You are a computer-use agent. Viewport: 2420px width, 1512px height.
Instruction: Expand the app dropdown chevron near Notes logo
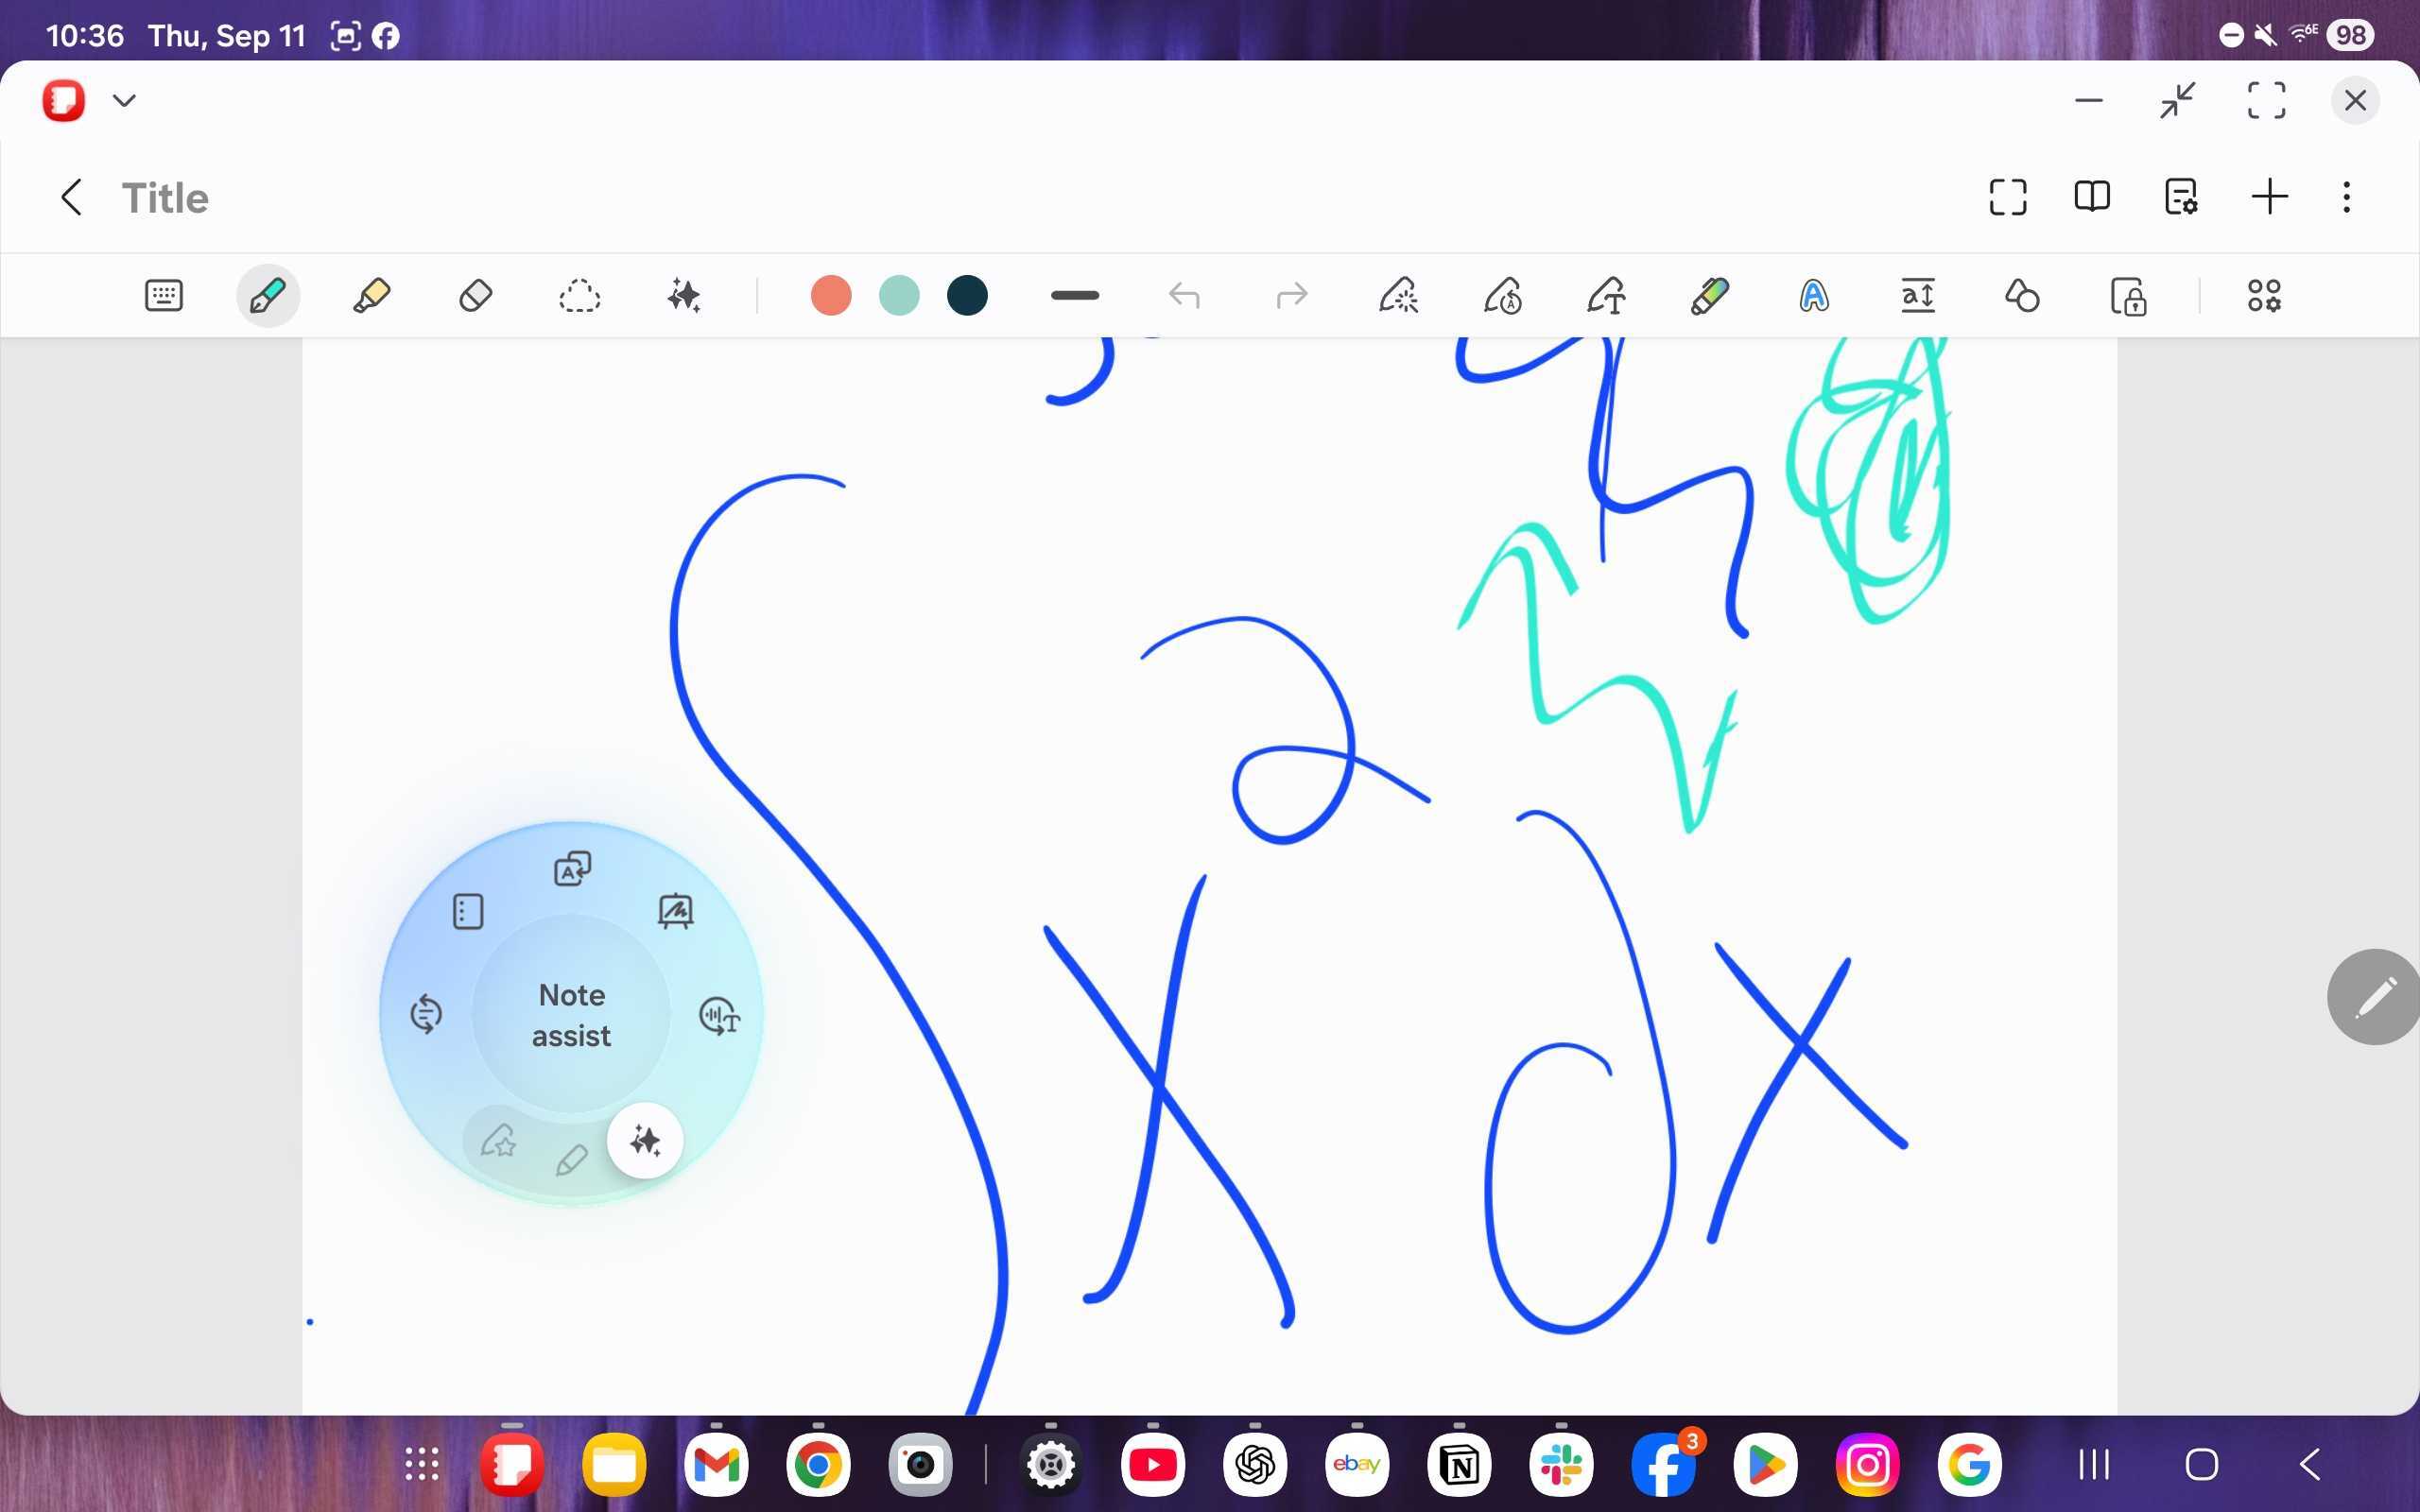(x=124, y=100)
